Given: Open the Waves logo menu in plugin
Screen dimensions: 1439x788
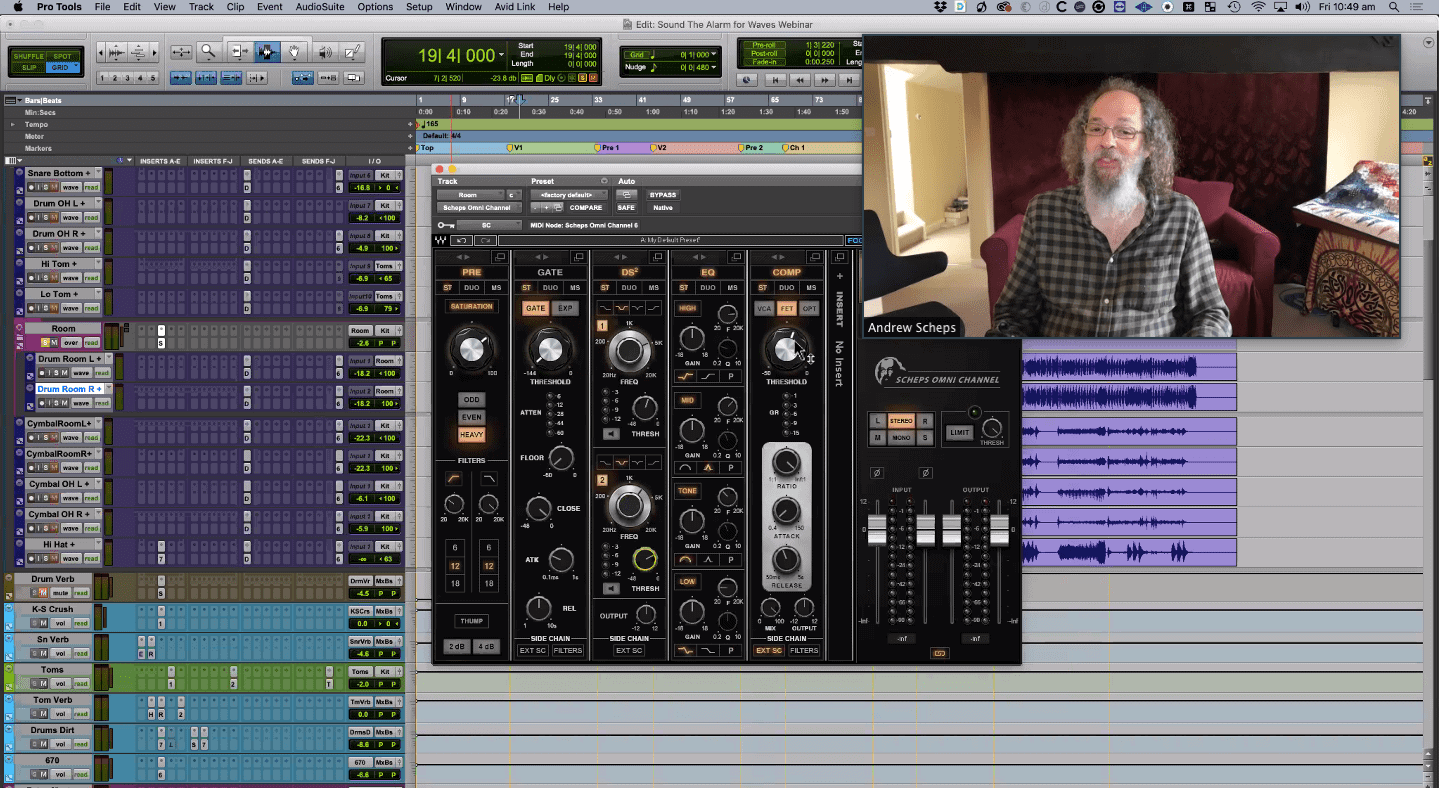Looking at the screenshot, I should [441, 240].
